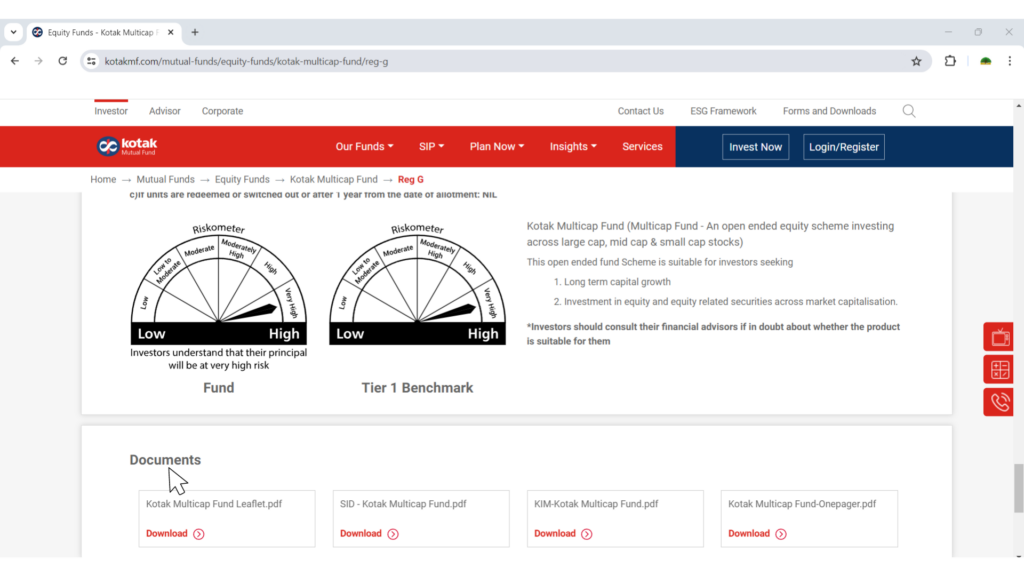Open the Contact Us link
Image resolution: width=1024 pixels, height=576 pixels.
641,111
